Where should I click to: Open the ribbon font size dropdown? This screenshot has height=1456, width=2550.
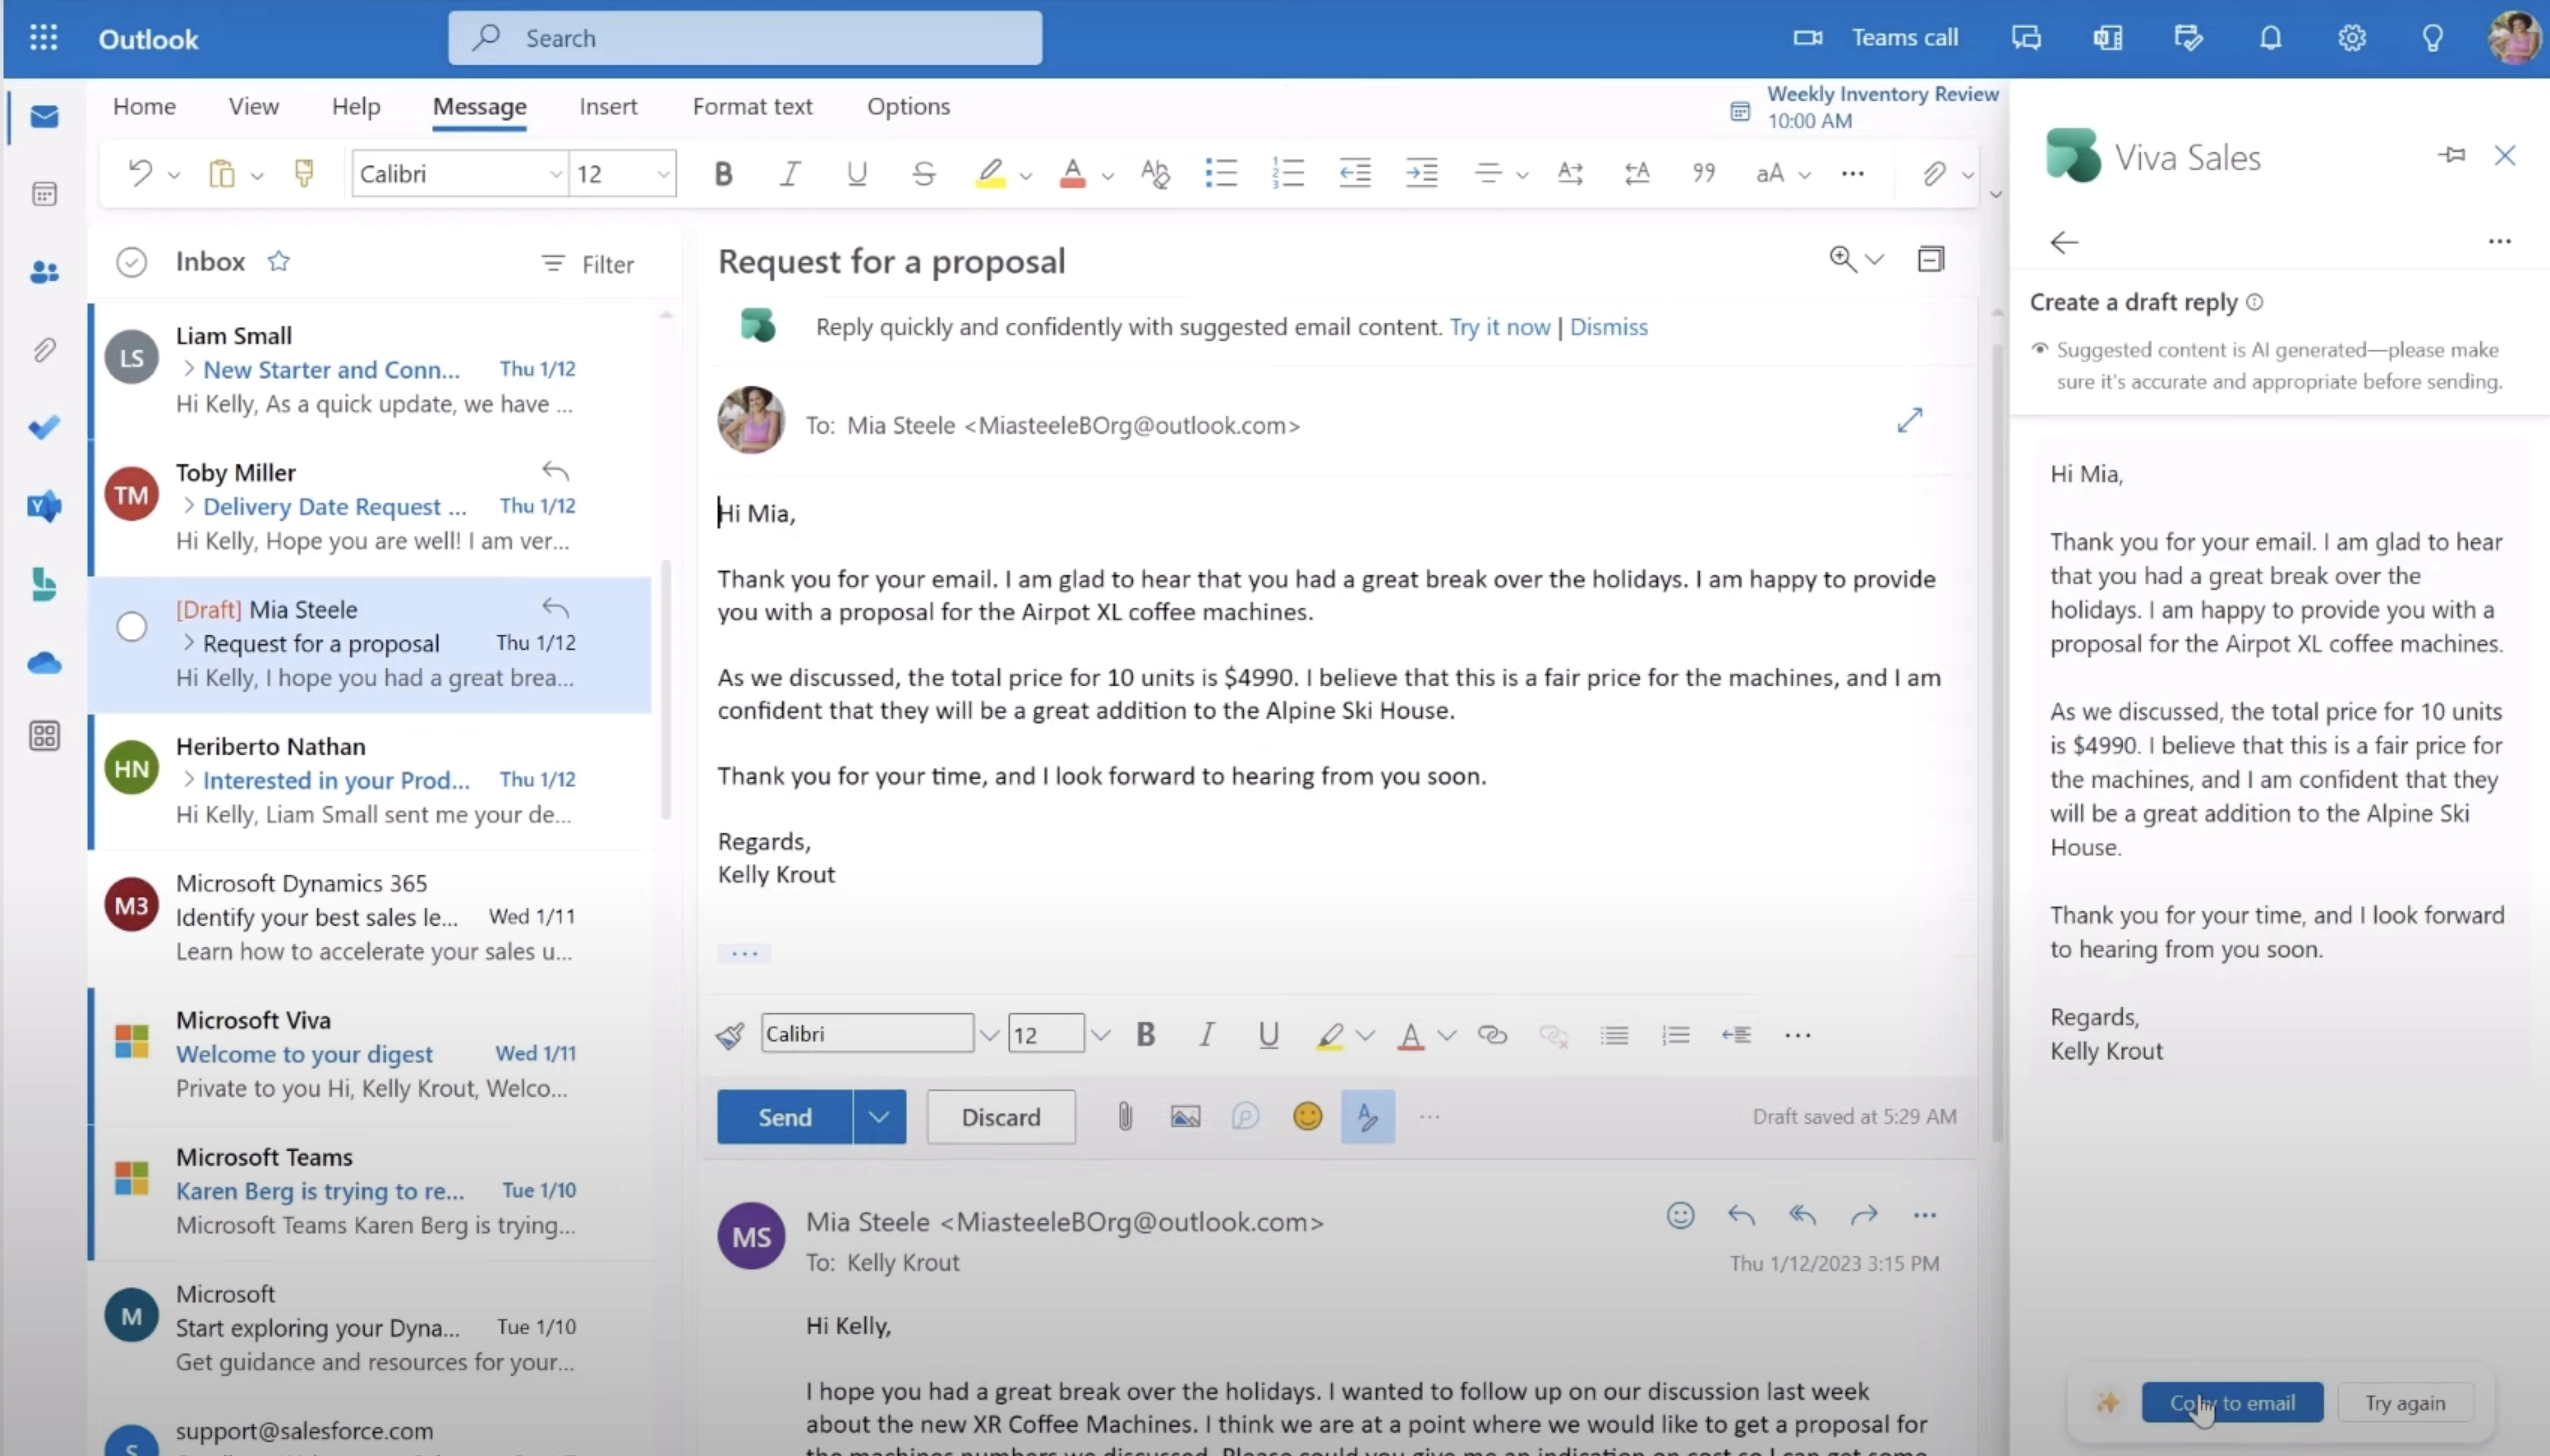[x=662, y=174]
